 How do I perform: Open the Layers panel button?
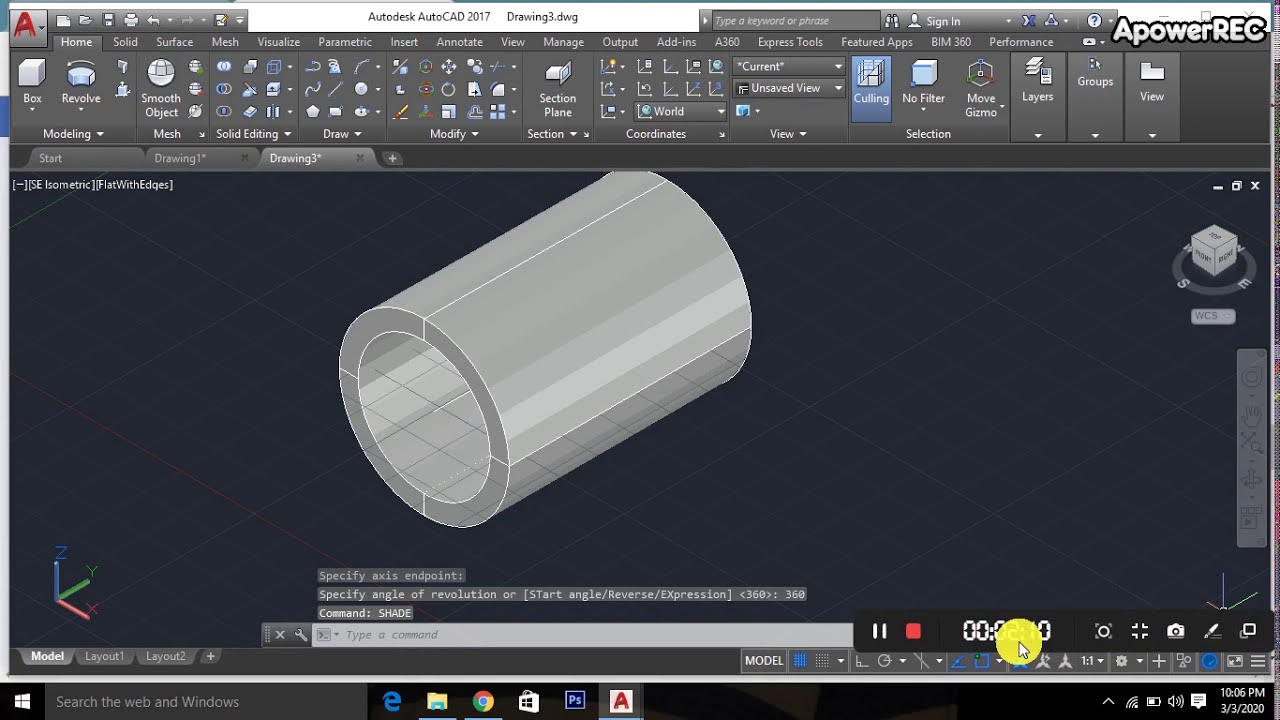pyautogui.click(x=1037, y=82)
